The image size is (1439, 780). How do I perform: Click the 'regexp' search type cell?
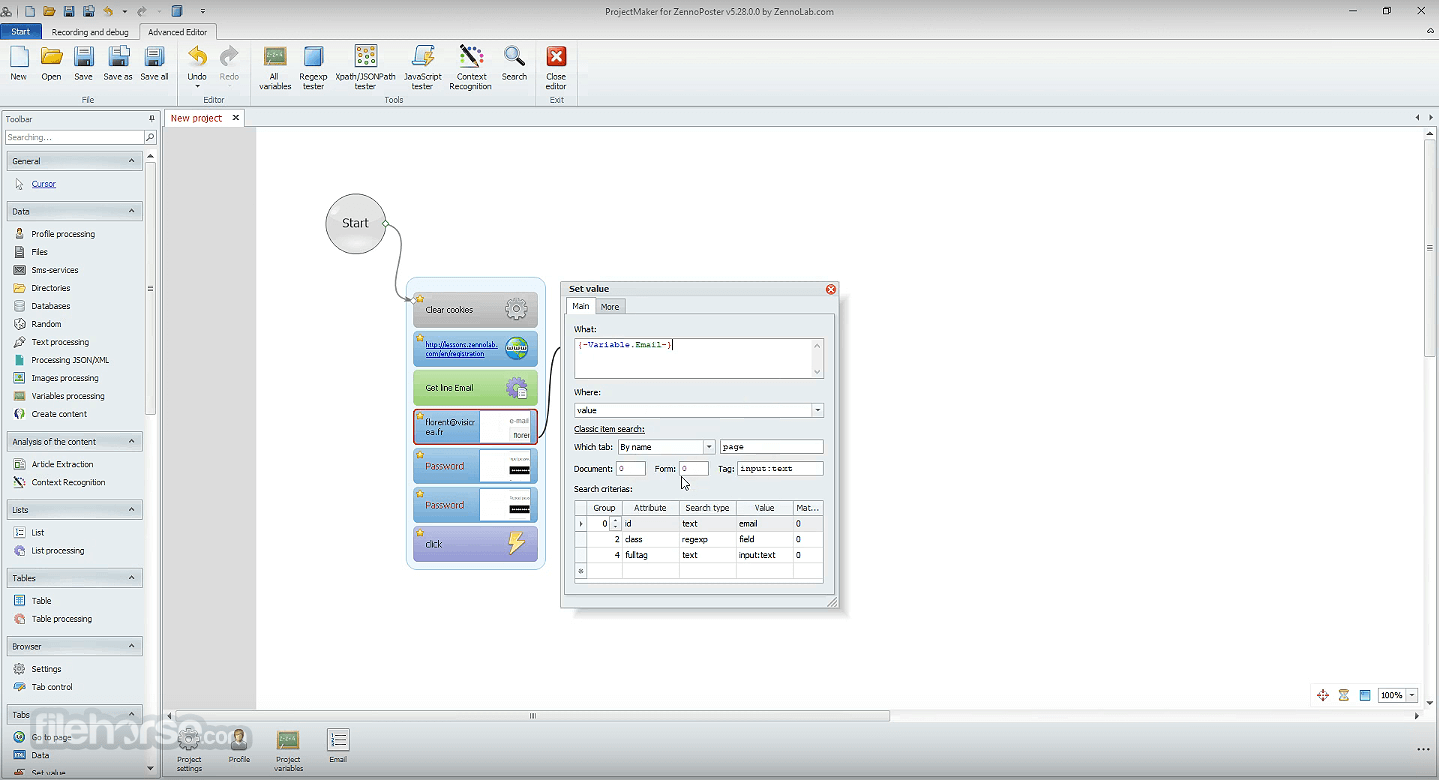(x=708, y=539)
